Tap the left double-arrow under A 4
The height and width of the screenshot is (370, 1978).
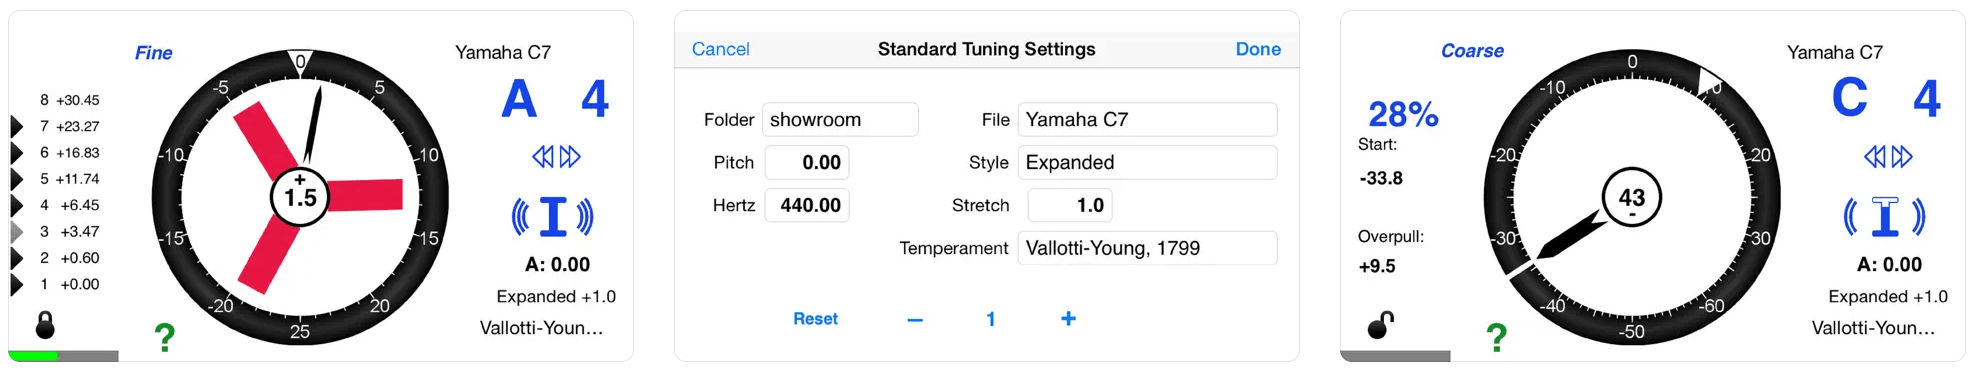coord(543,156)
